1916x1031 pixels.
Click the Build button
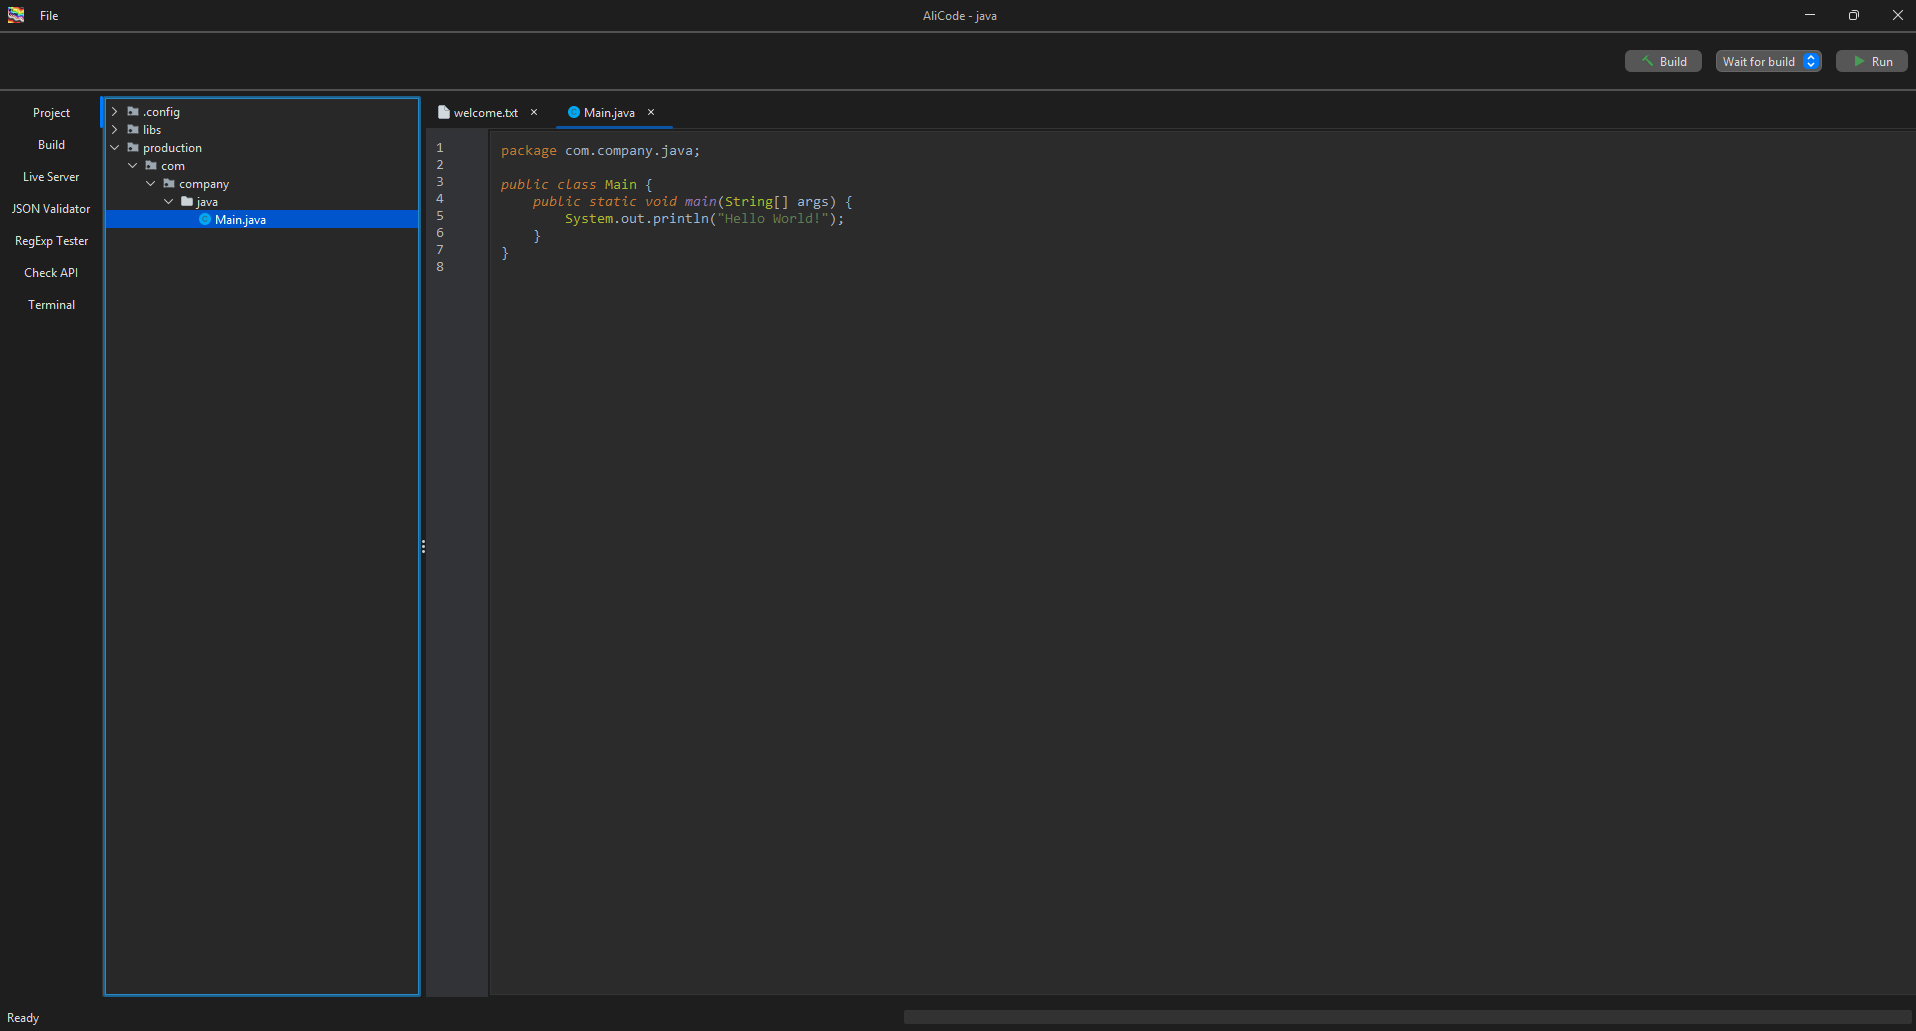(1663, 61)
